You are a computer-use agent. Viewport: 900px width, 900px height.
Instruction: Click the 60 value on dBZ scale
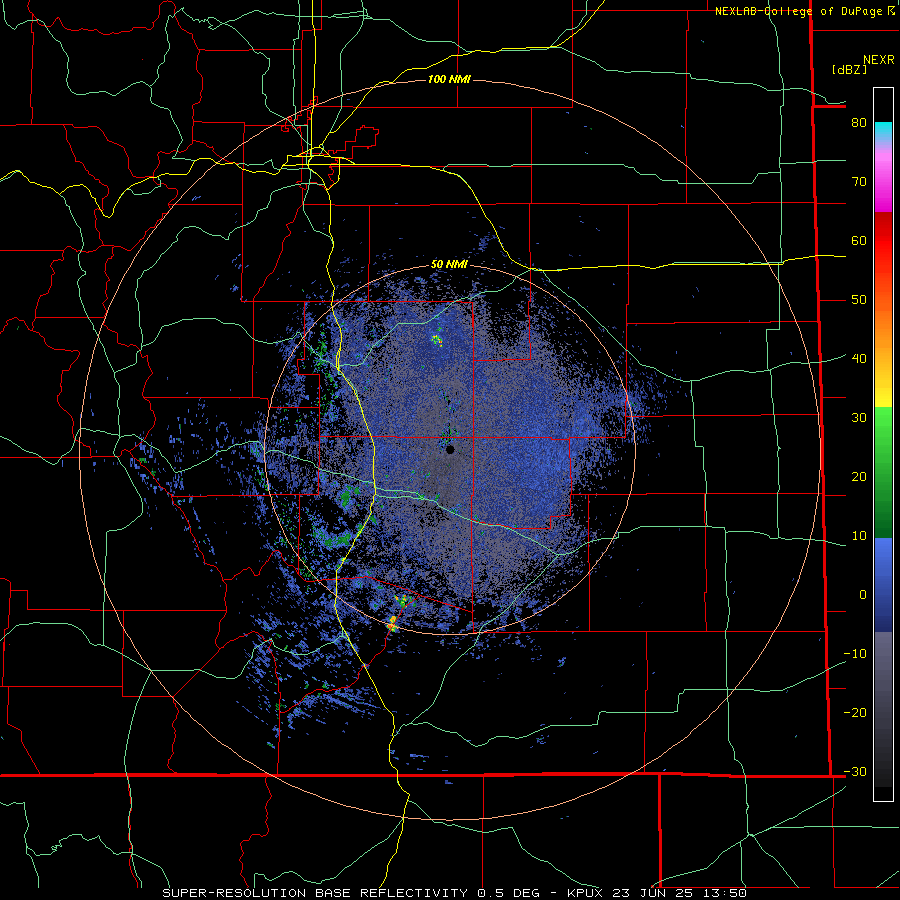[x=859, y=240]
